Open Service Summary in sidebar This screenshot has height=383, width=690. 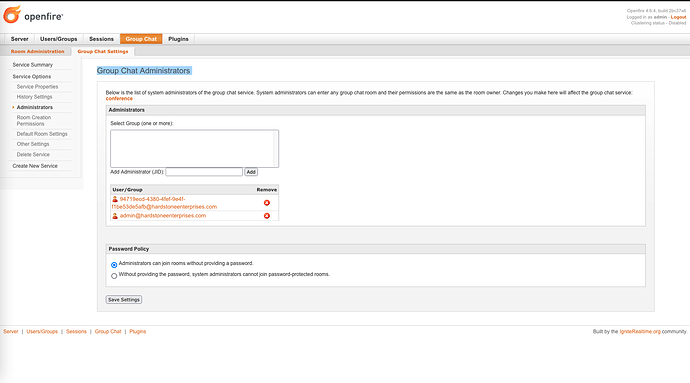coord(33,65)
